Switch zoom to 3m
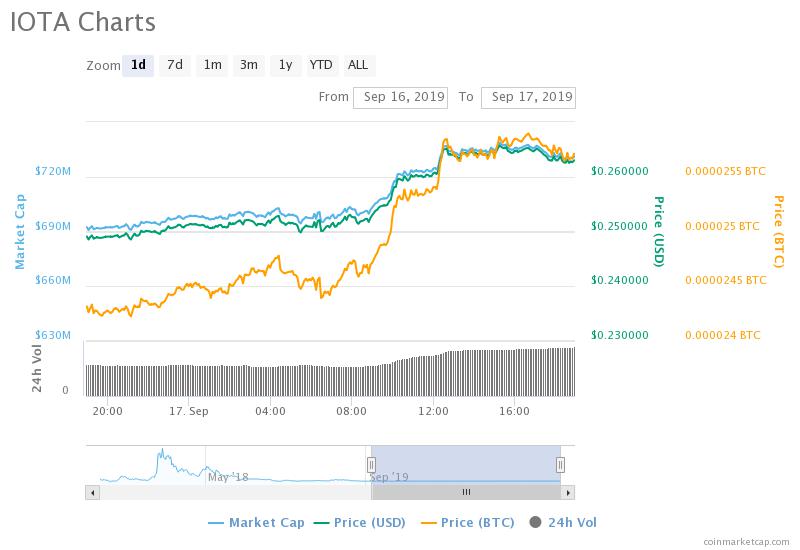The height and width of the screenshot is (550, 800). point(249,65)
